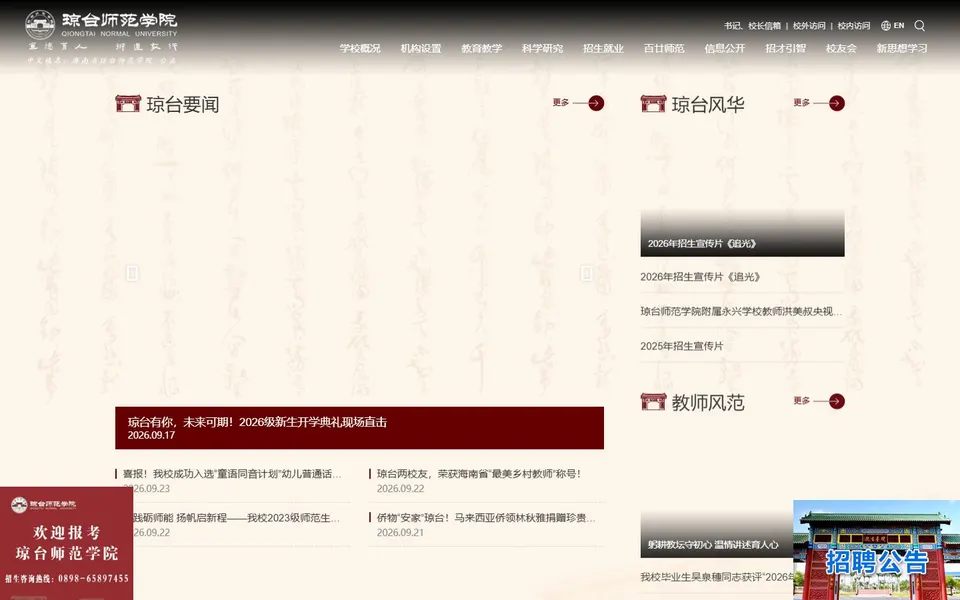Open the 科学研究 menu
Image resolution: width=960 pixels, height=600 pixels.
[x=542, y=48]
